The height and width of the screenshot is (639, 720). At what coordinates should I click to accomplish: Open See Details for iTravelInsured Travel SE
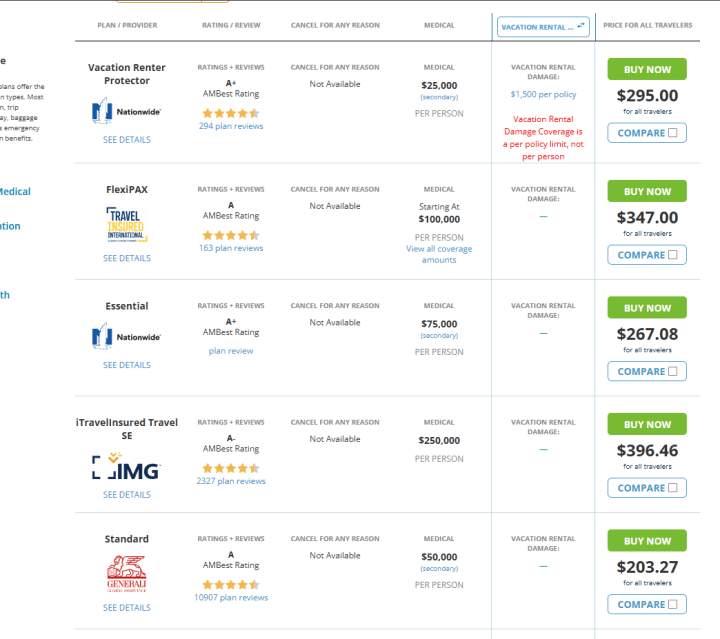(x=126, y=494)
